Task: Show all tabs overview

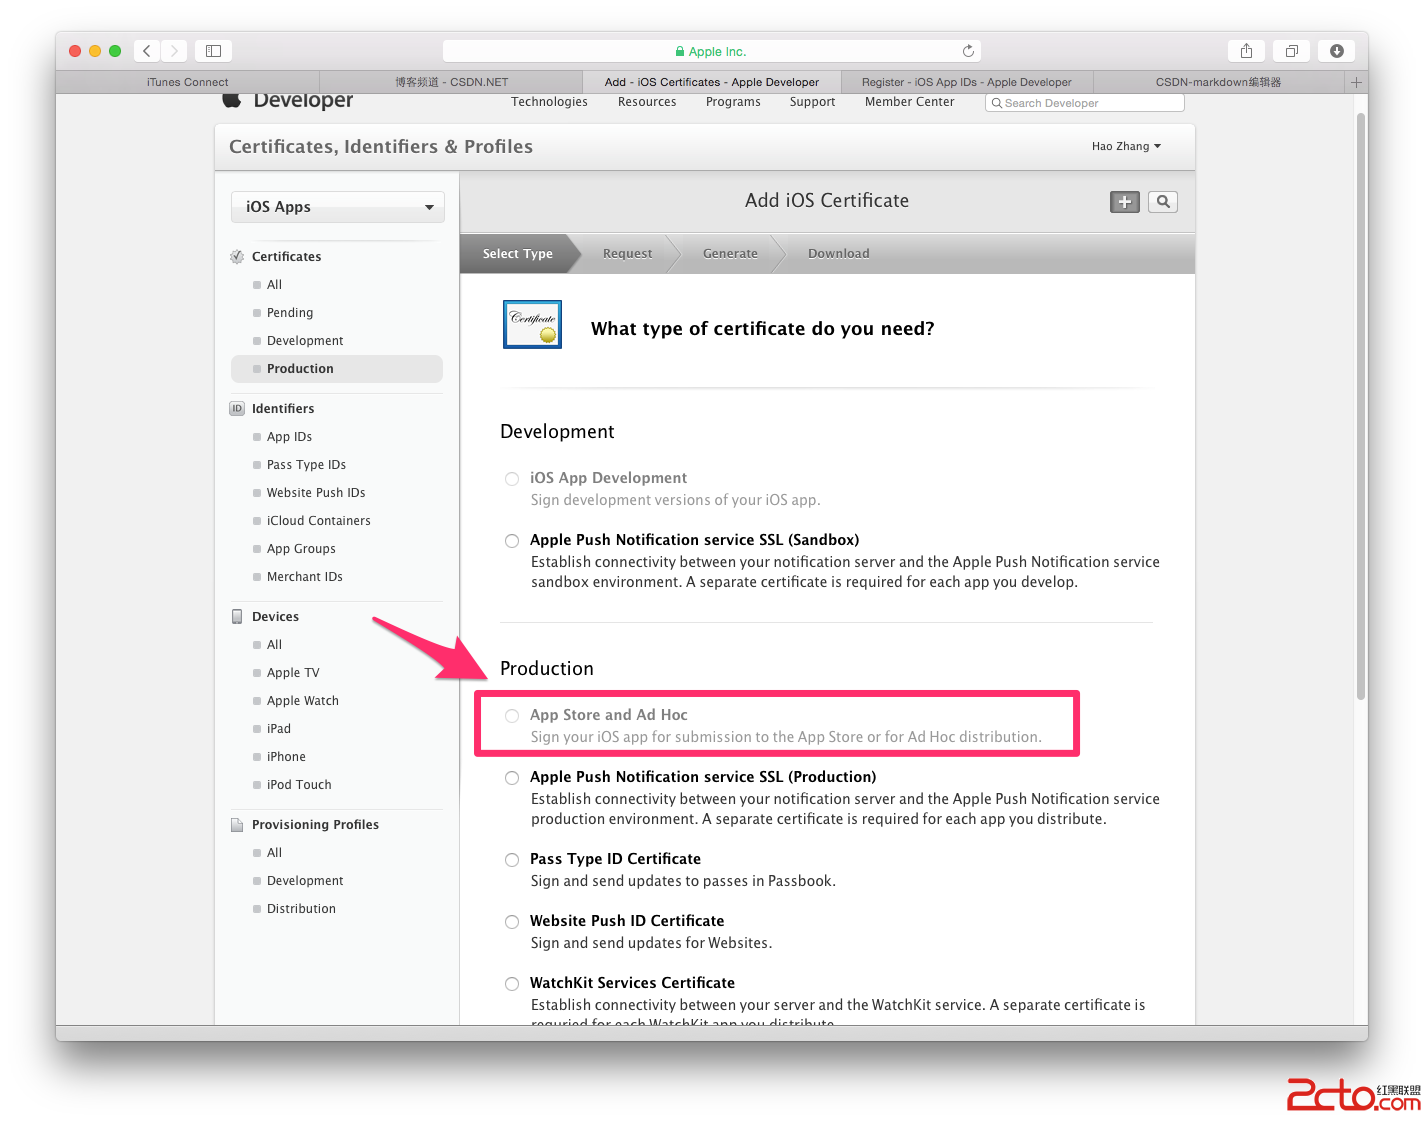Action: pyautogui.click(x=1291, y=51)
